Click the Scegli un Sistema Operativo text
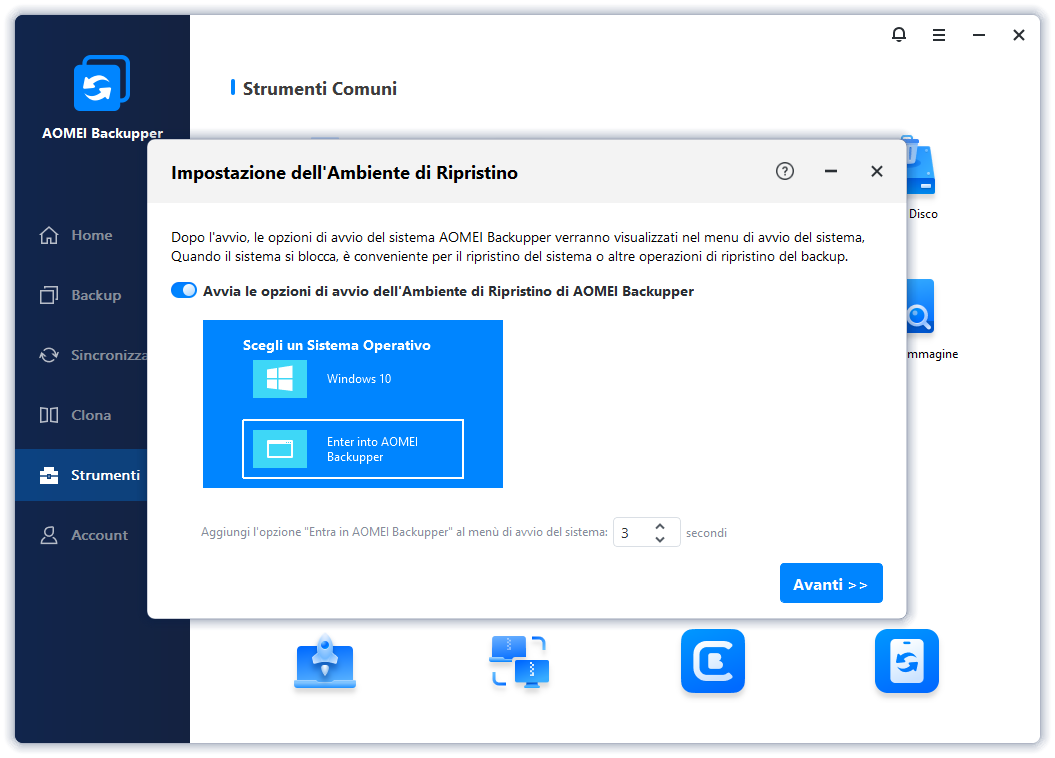The height and width of the screenshot is (758, 1055). click(336, 345)
